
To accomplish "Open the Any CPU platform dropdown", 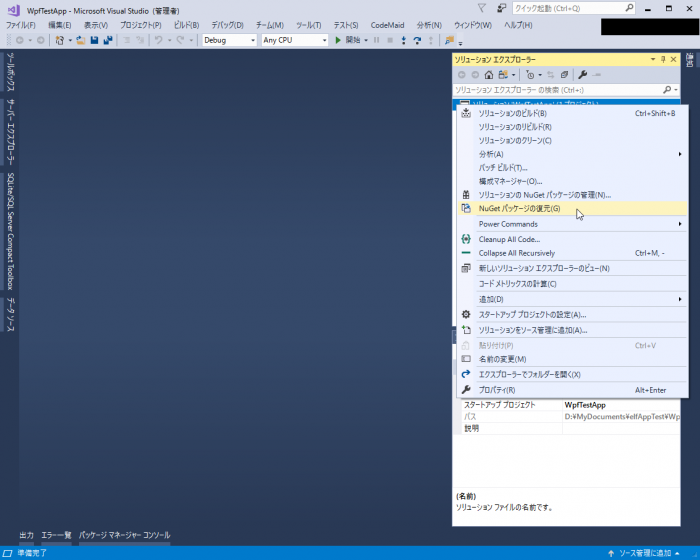I will [x=294, y=40].
